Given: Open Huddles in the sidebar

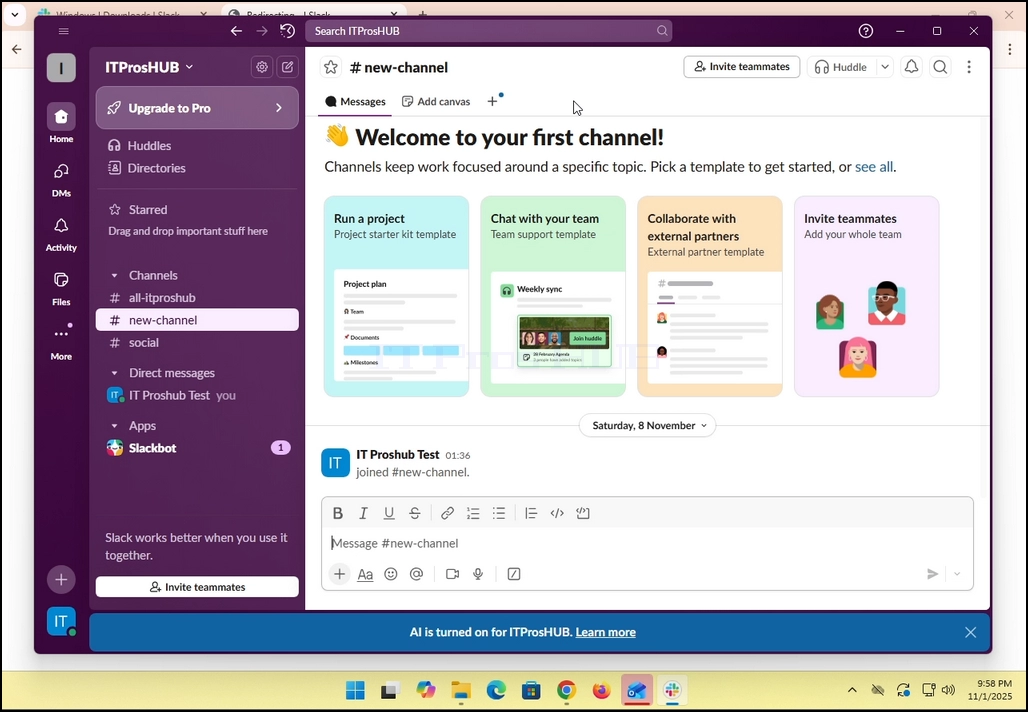Looking at the screenshot, I should pyautogui.click(x=197, y=146).
